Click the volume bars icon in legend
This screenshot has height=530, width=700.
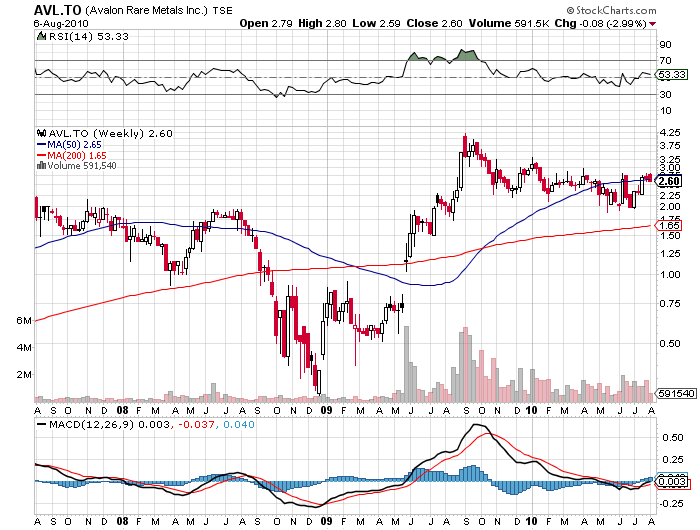[42, 165]
